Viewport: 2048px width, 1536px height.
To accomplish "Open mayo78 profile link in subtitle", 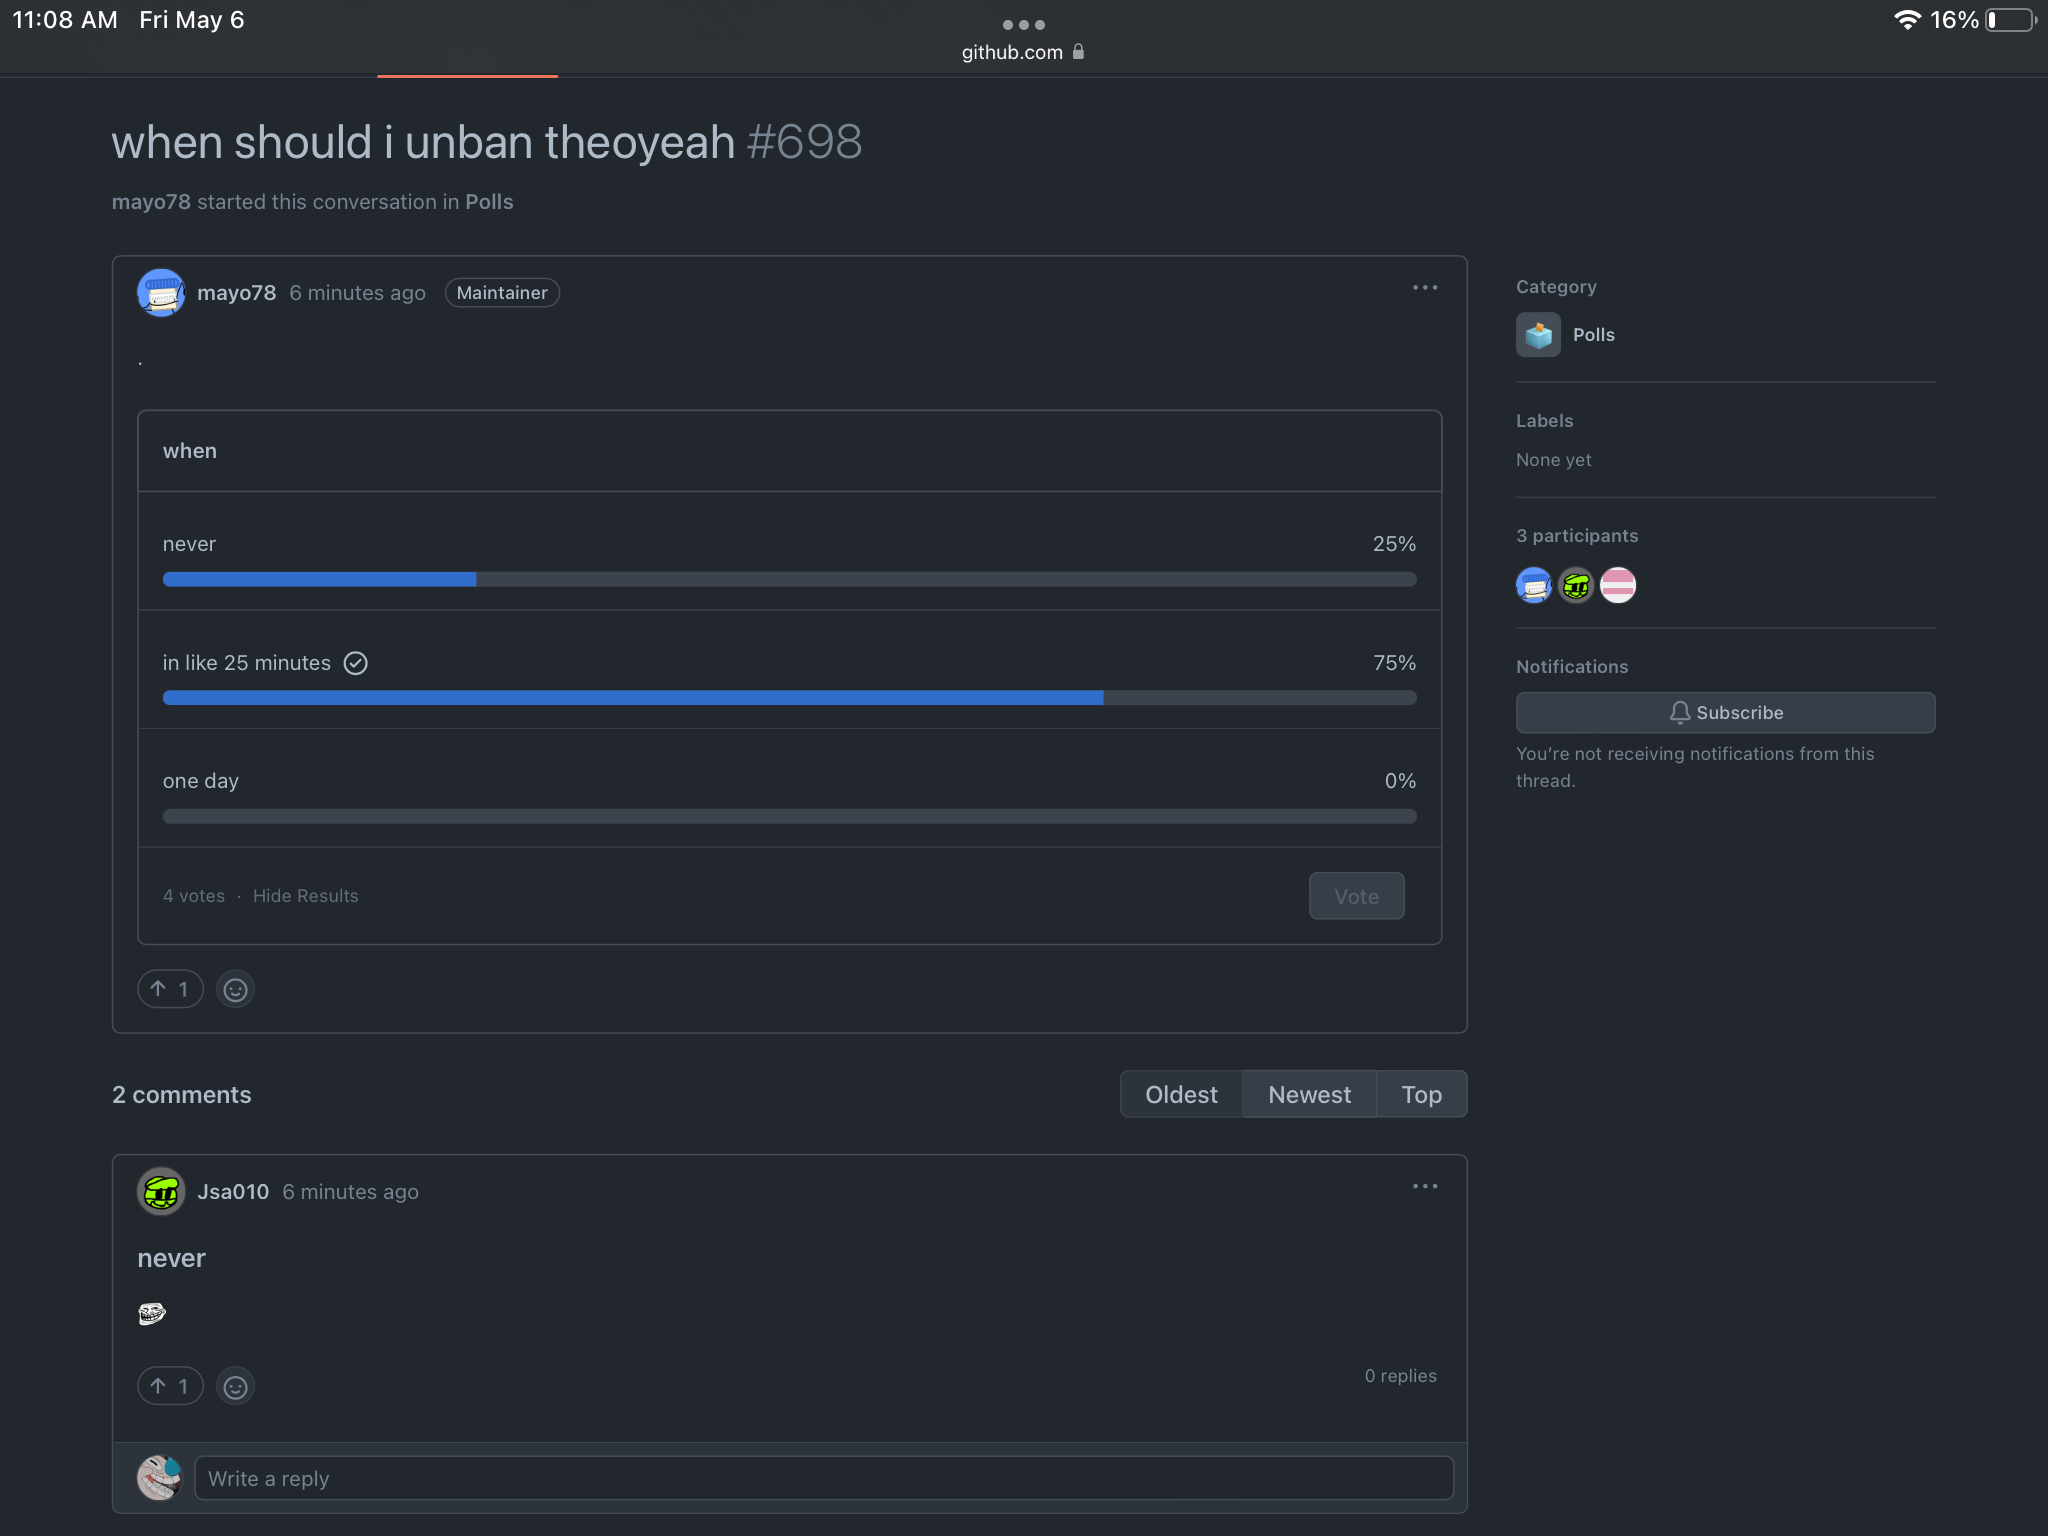I will (x=151, y=202).
